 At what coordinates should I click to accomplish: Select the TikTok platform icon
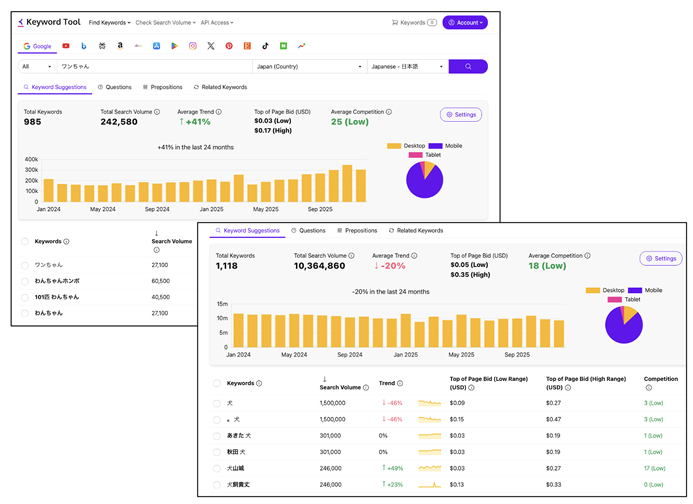click(265, 46)
